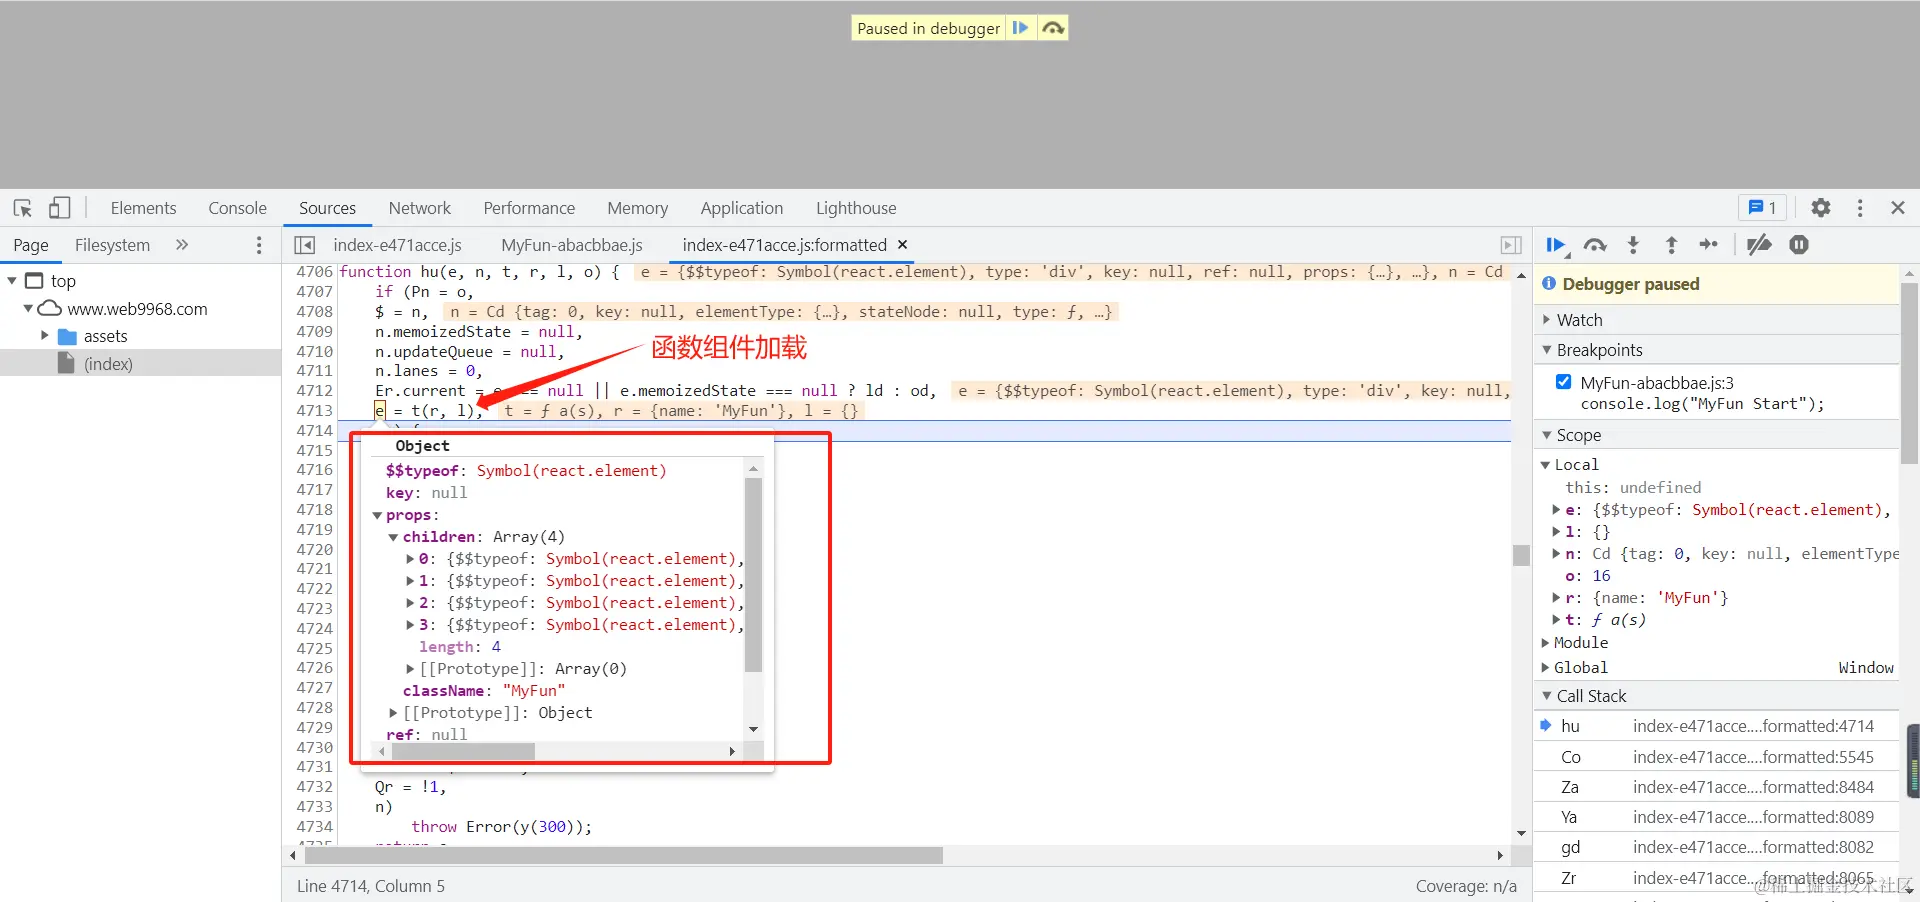Resume script execution in the paused overlay
The image size is (1920, 902).
pos(1020,28)
